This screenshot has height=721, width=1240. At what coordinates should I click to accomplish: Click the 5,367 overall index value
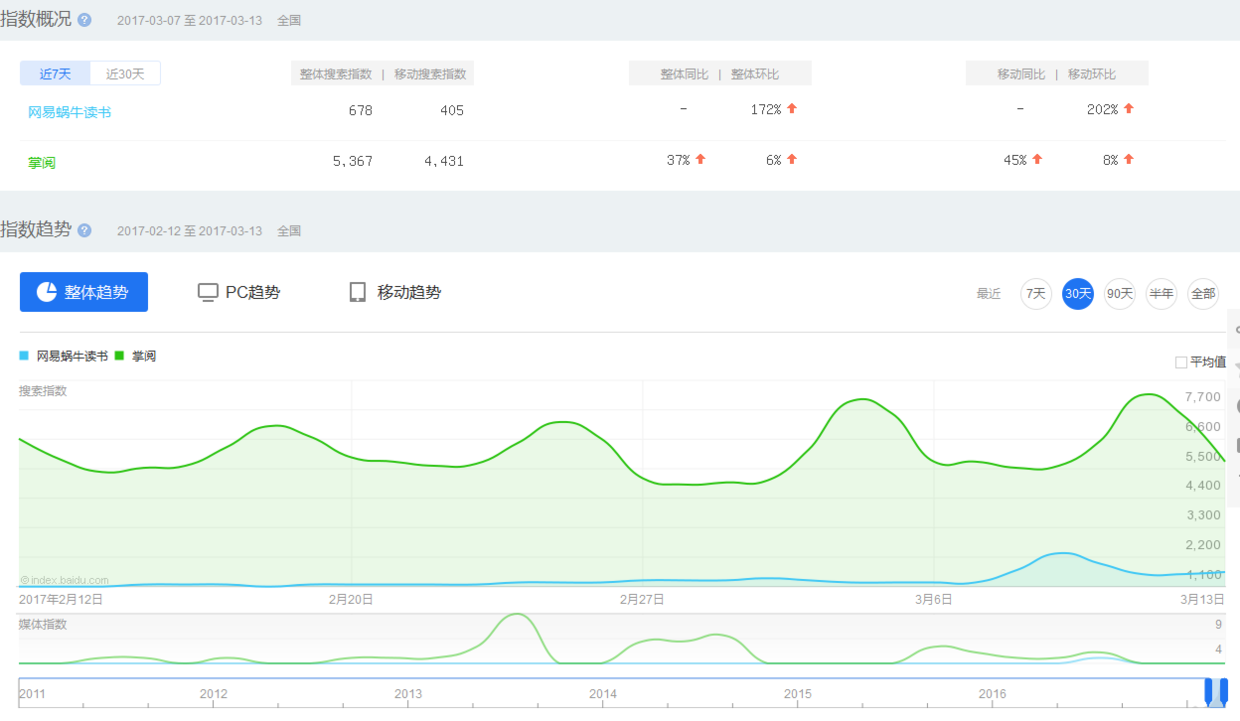[352, 161]
